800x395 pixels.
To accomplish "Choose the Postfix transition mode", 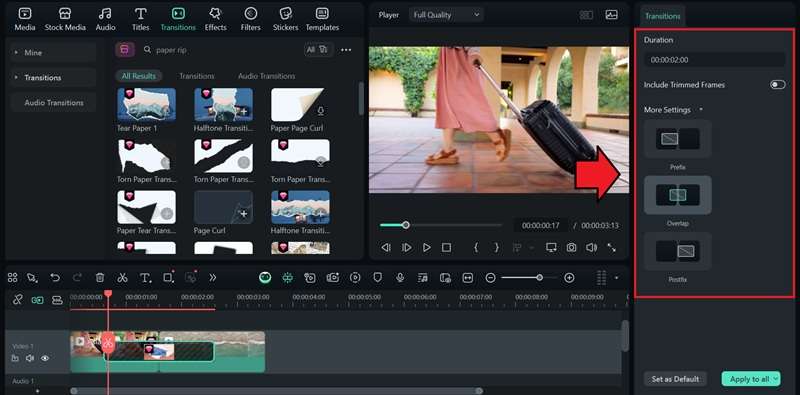I will click(x=678, y=251).
